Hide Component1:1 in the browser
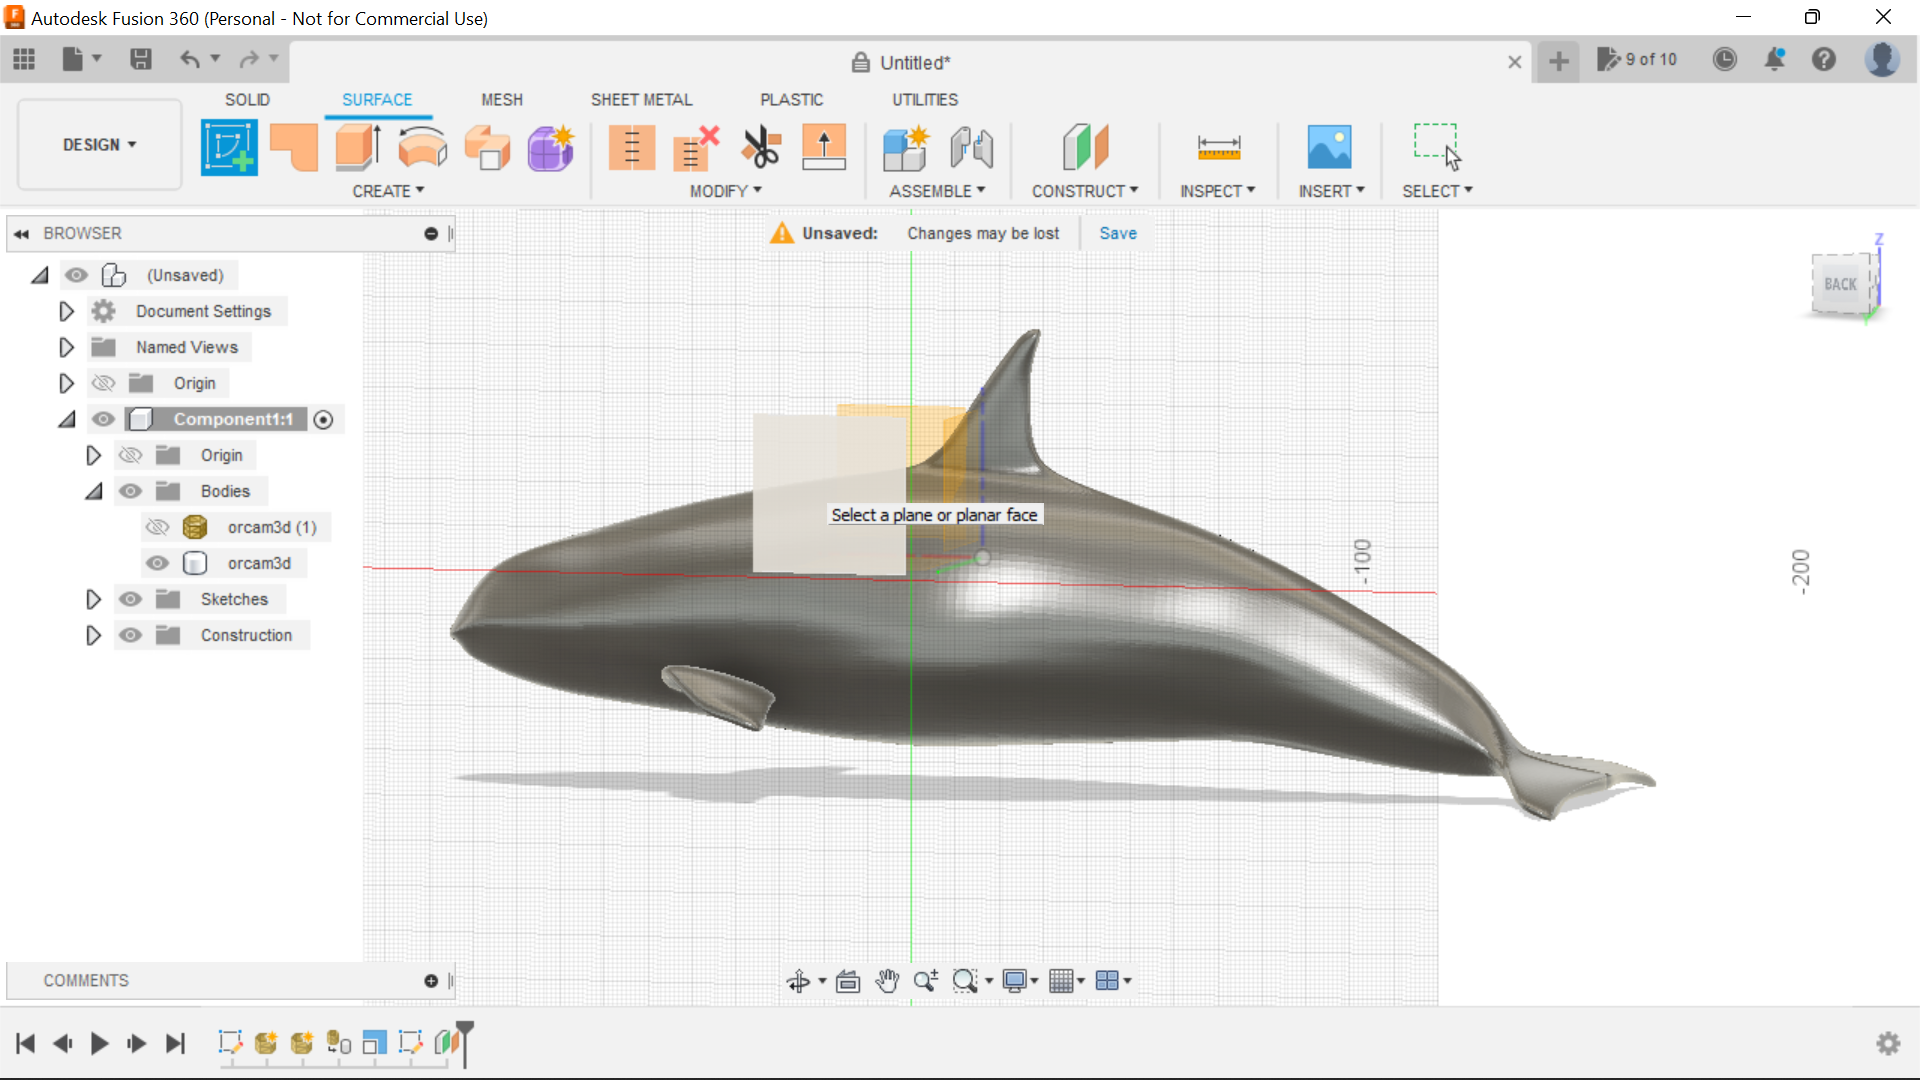This screenshot has height=1080, width=1920. (x=103, y=419)
